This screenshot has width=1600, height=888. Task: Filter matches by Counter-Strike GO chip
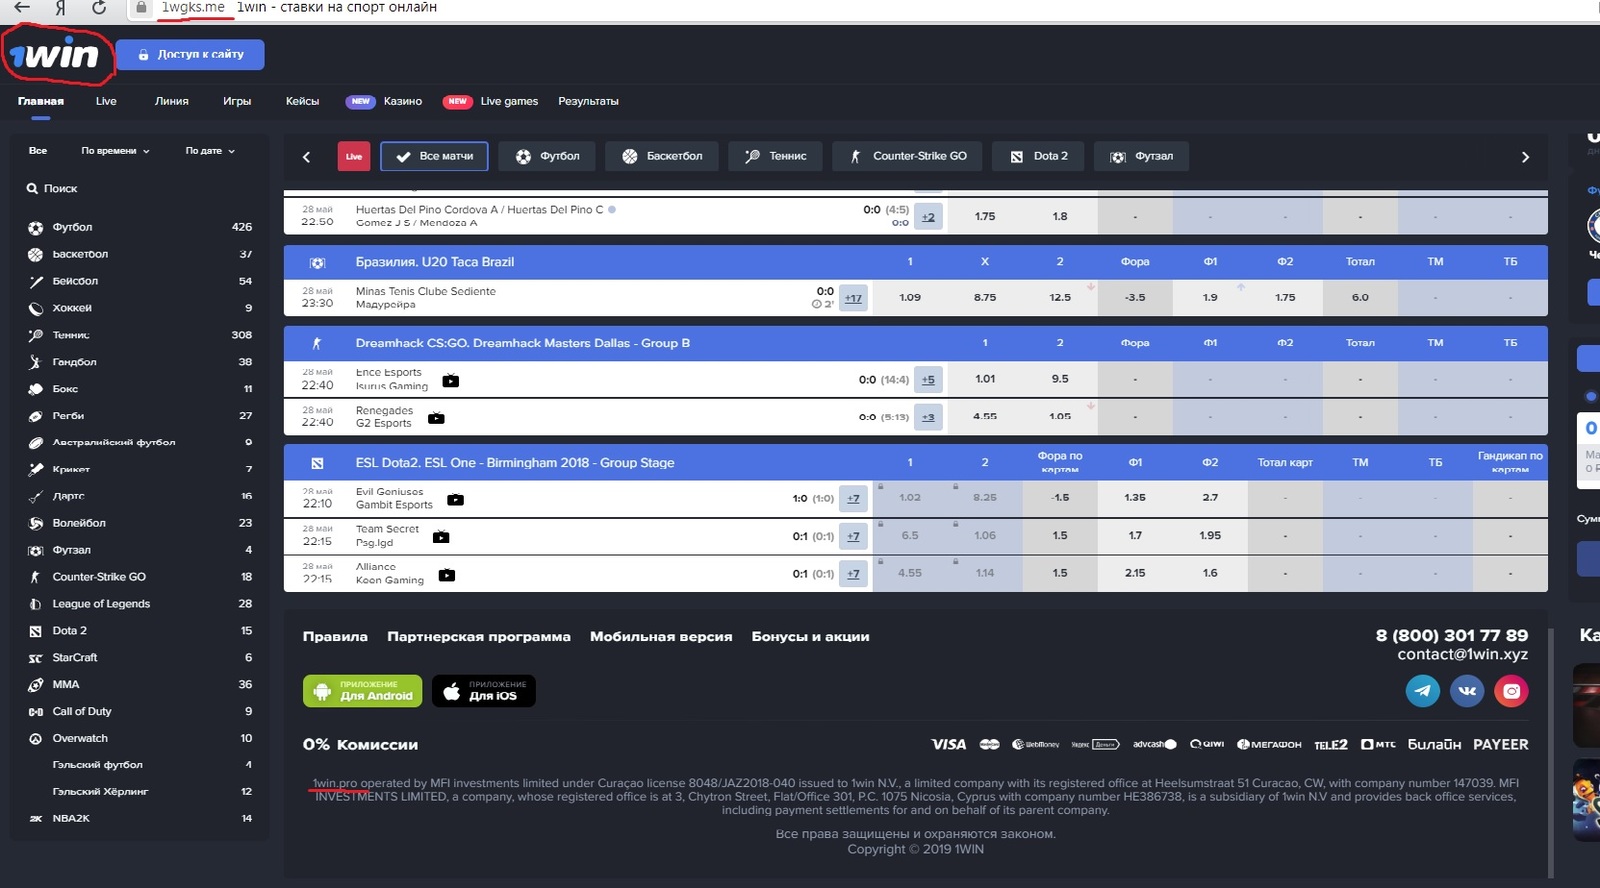(x=908, y=157)
